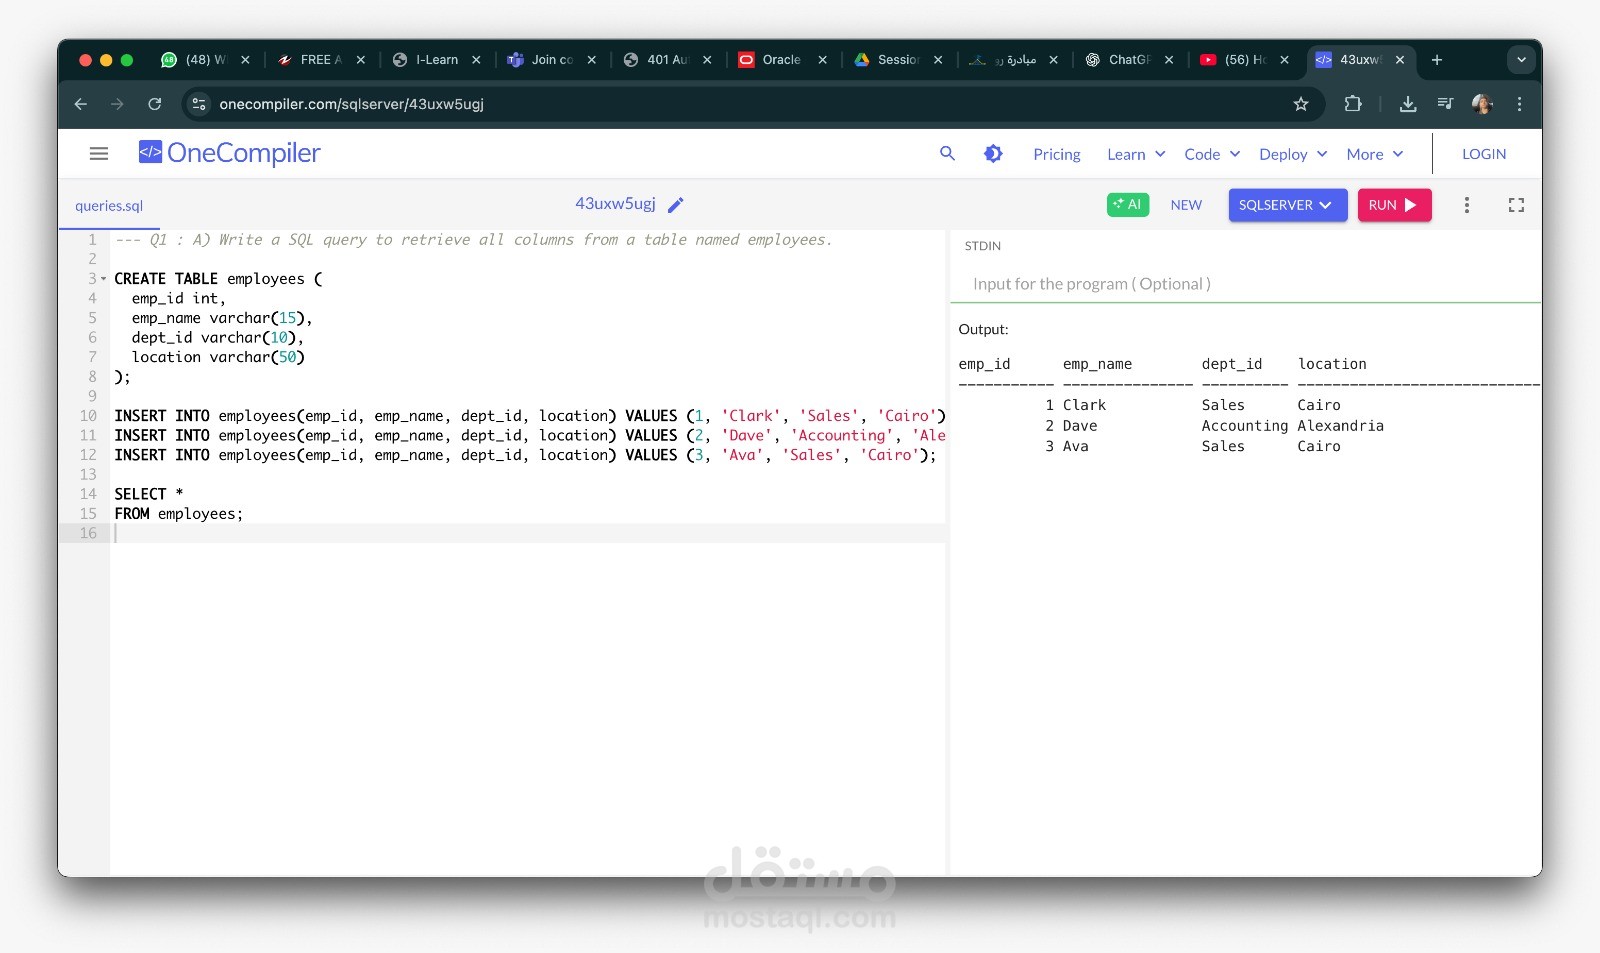The width and height of the screenshot is (1600, 953).
Task: Enter fullscreen editor mode
Action: (1516, 204)
